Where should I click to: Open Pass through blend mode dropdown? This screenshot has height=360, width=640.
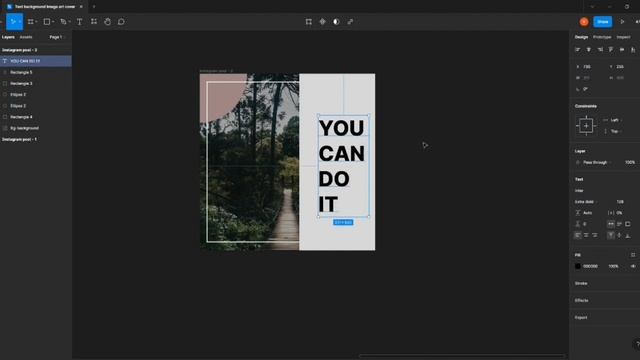click(x=597, y=162)
